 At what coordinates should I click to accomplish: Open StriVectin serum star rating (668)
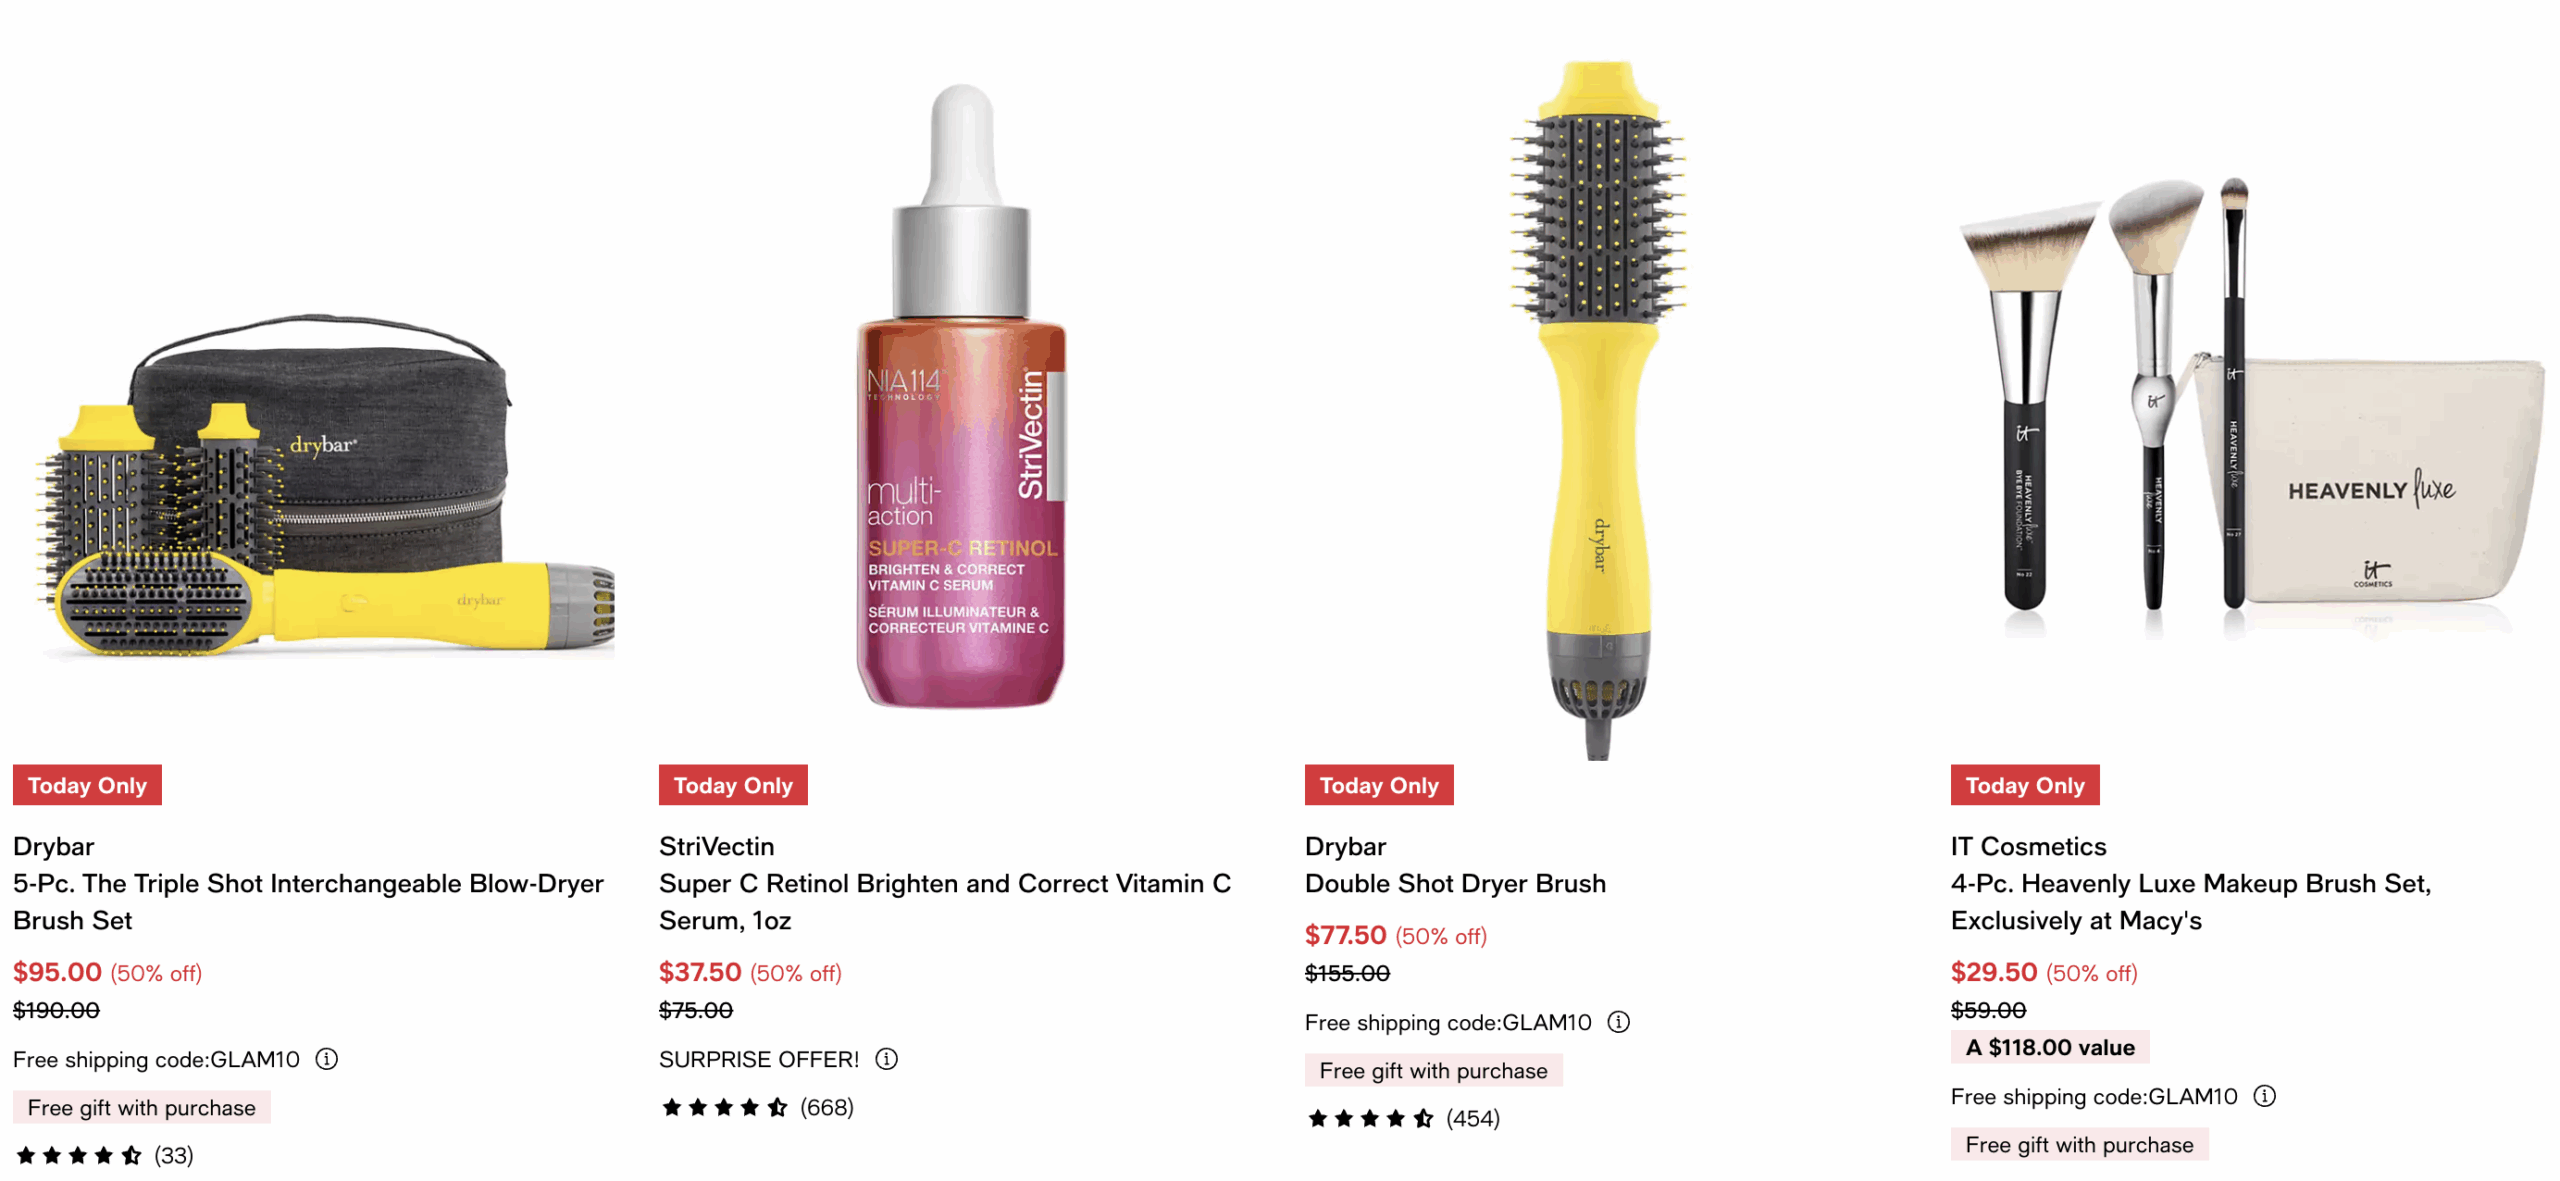point(757,1107)
